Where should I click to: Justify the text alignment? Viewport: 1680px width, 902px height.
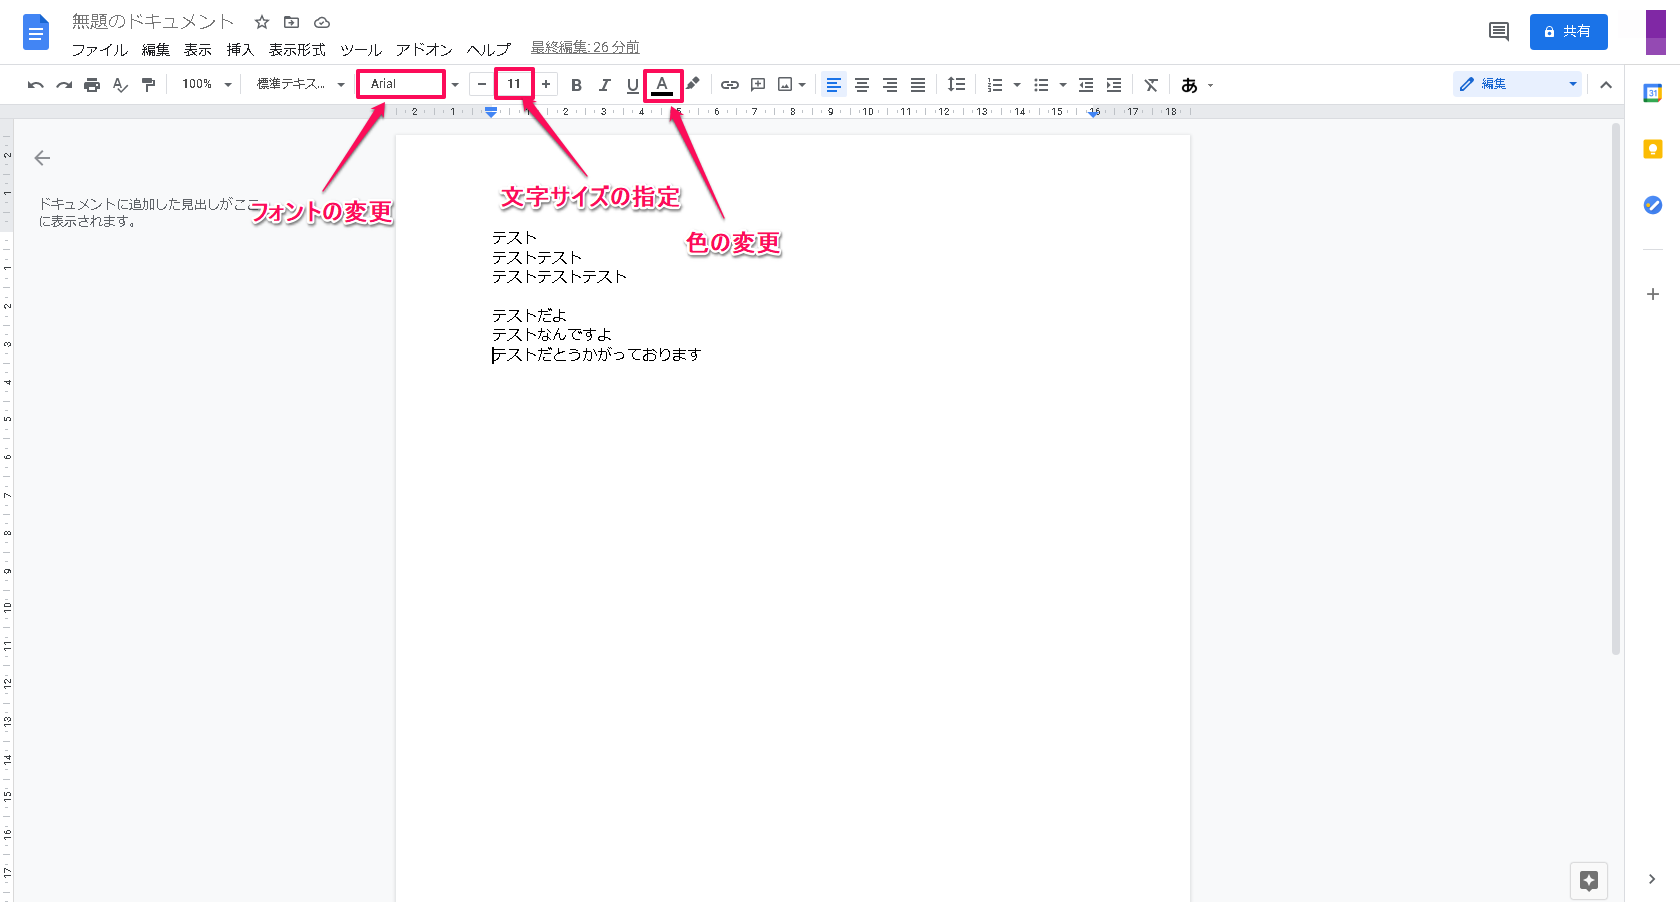click(x=918, y=85)
